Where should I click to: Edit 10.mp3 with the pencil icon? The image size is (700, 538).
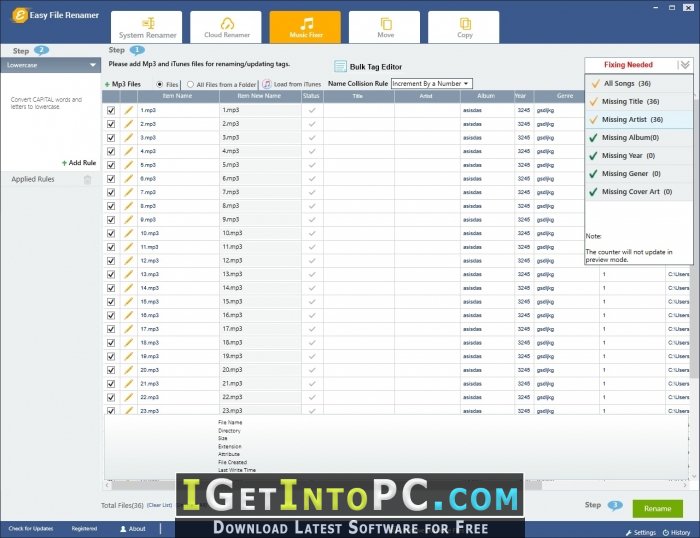point(129,233)
